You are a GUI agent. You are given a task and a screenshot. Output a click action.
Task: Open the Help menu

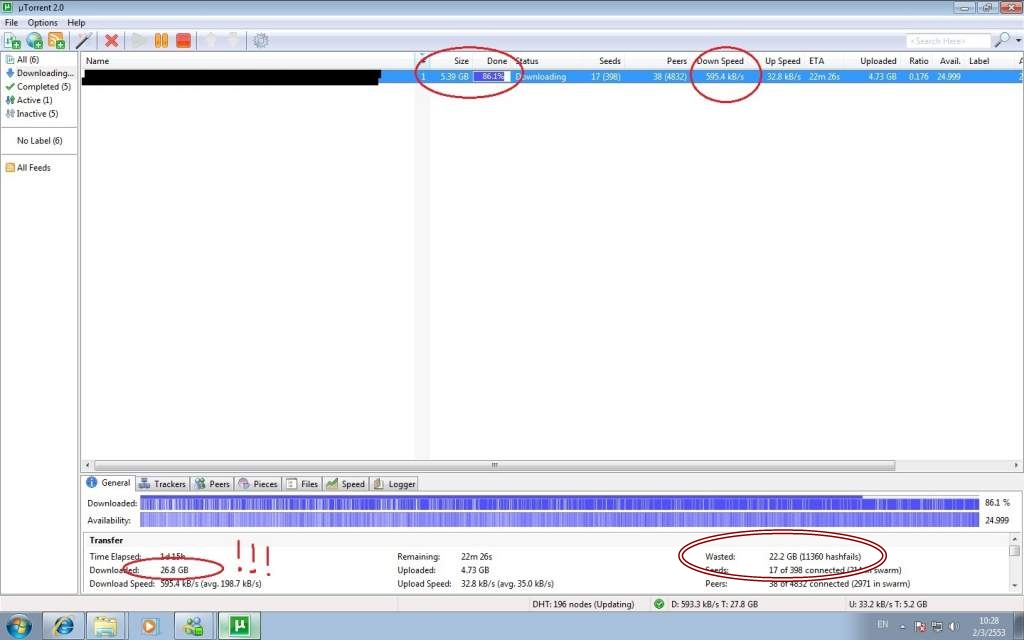(76, 22)
